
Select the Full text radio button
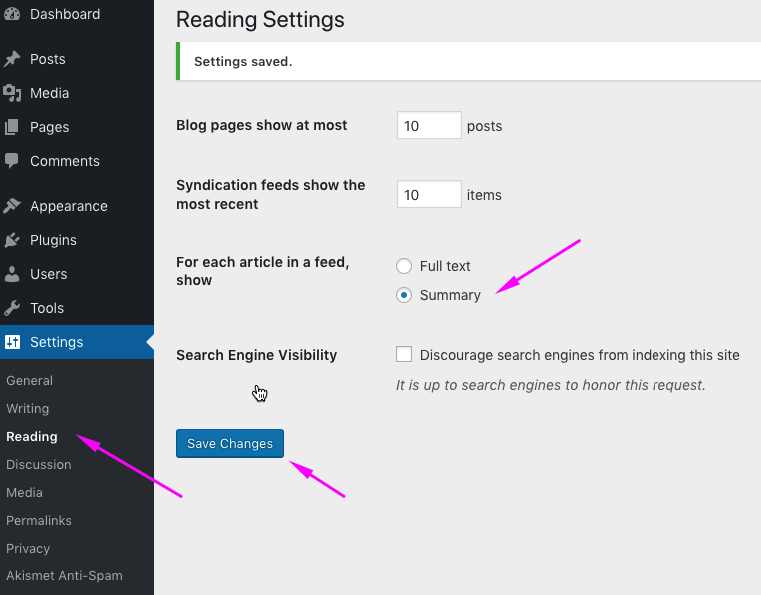pyautogui.click(x=404, y=266)
